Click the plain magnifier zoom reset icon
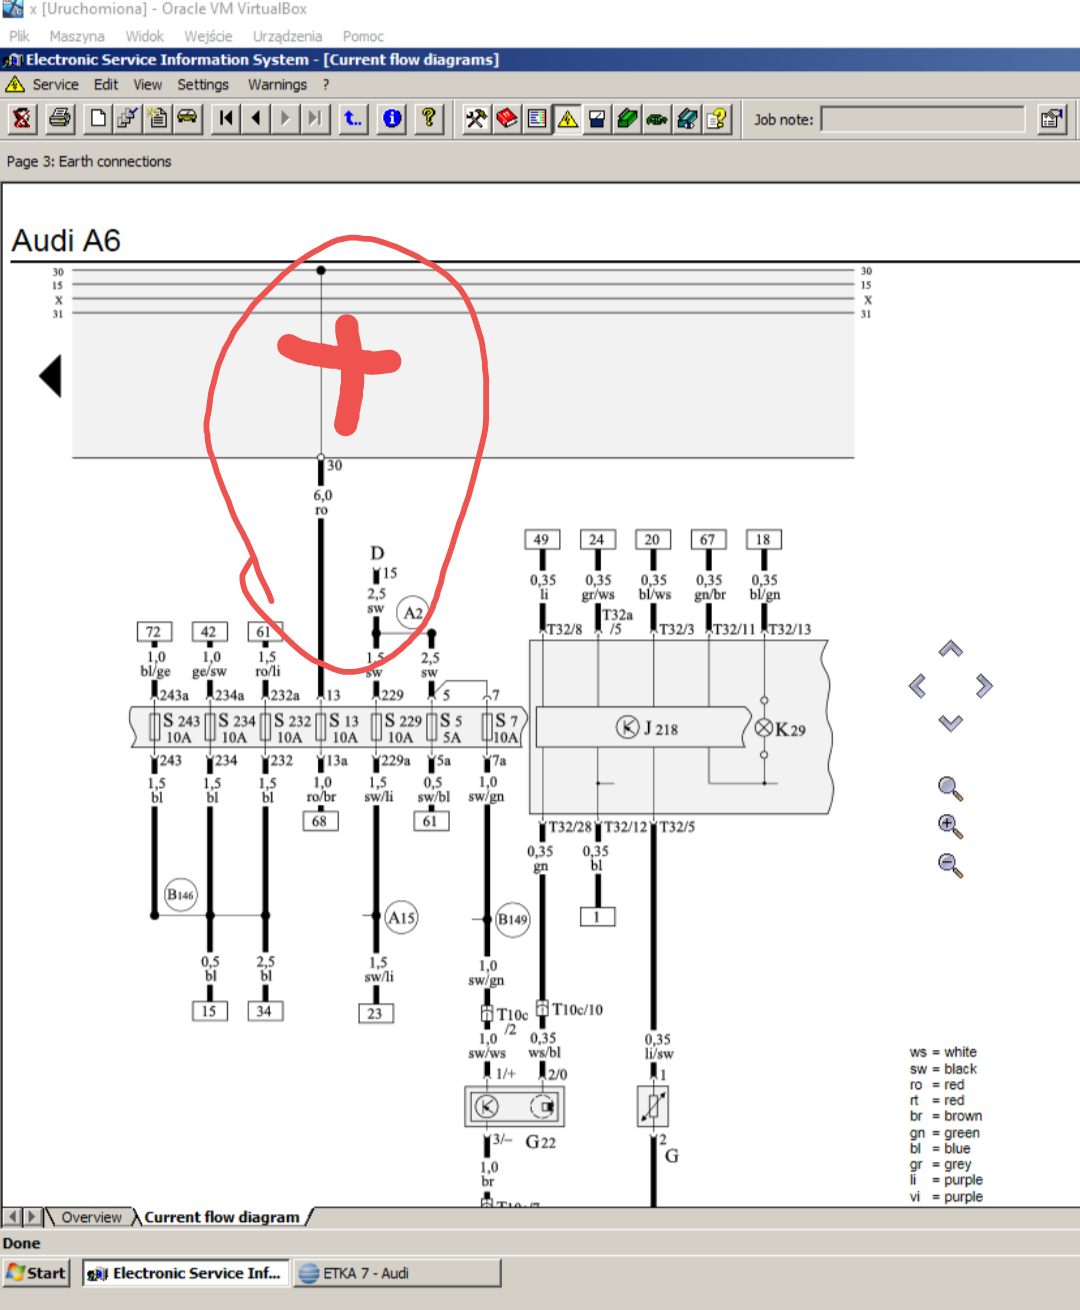The image size is (1080, 1310). [x=951, y=789]
